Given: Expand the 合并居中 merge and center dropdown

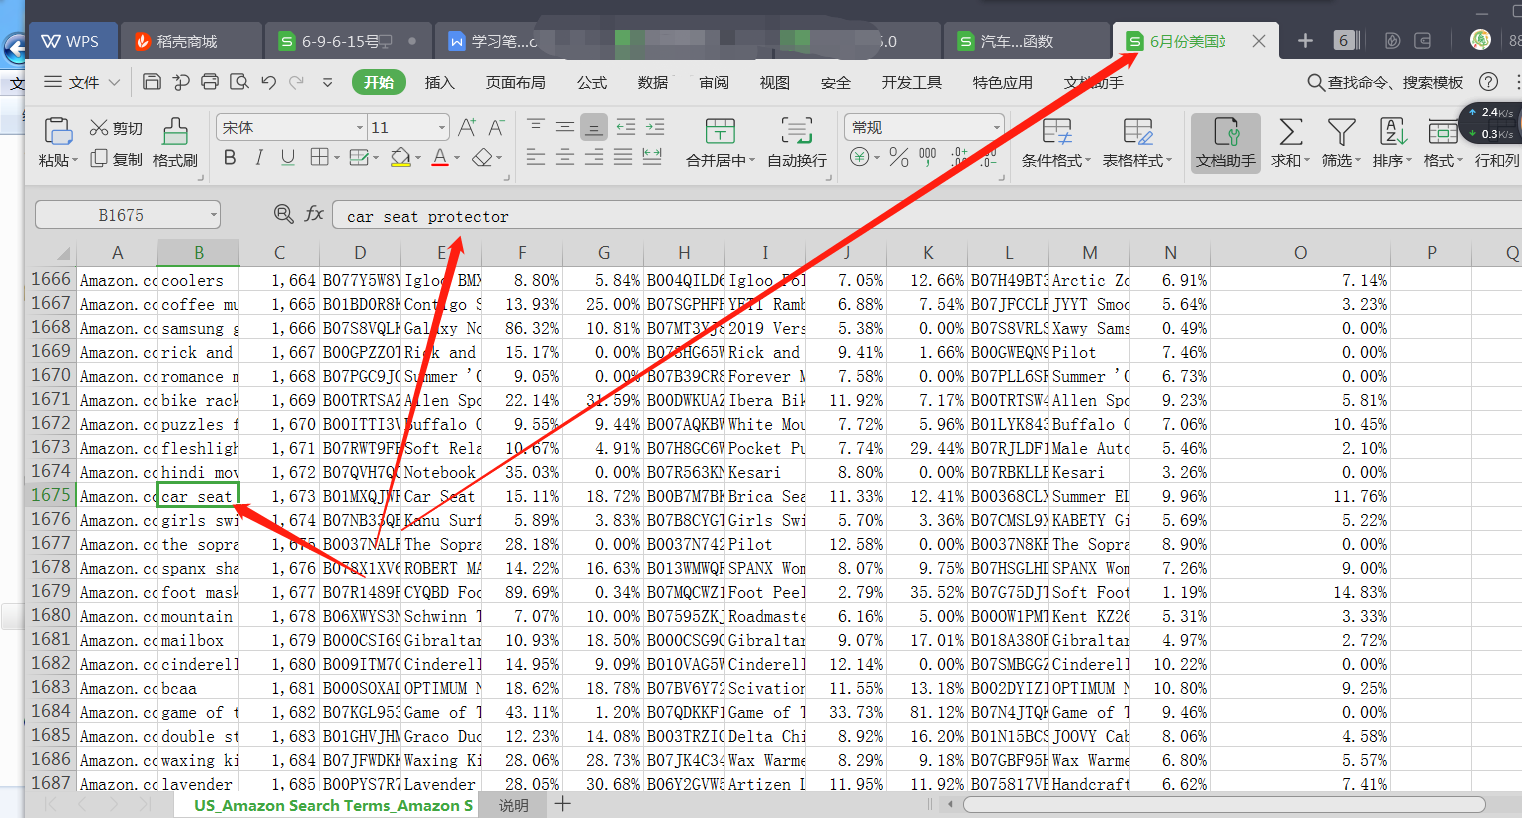Looking at the screenshot, I should tap(751, 160).
